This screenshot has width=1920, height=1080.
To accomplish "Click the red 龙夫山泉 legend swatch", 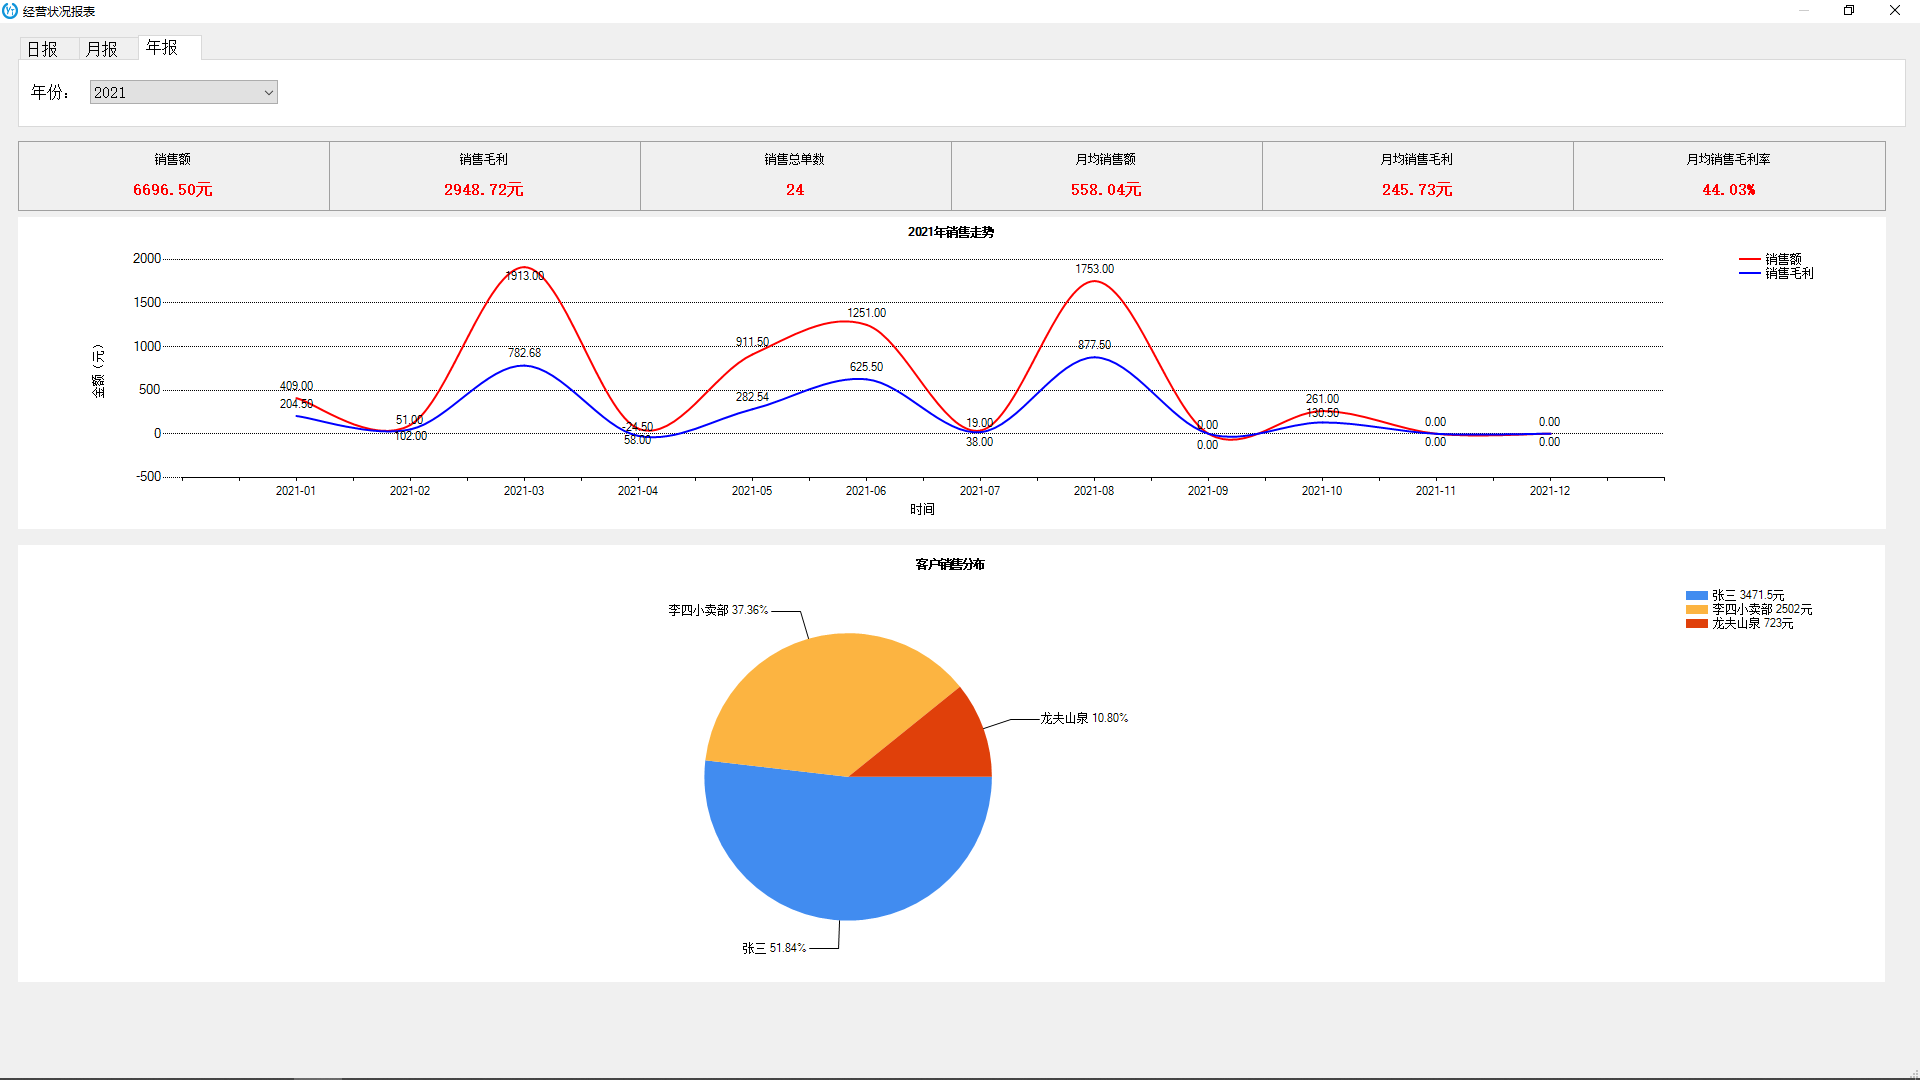I will point(1696,623).
